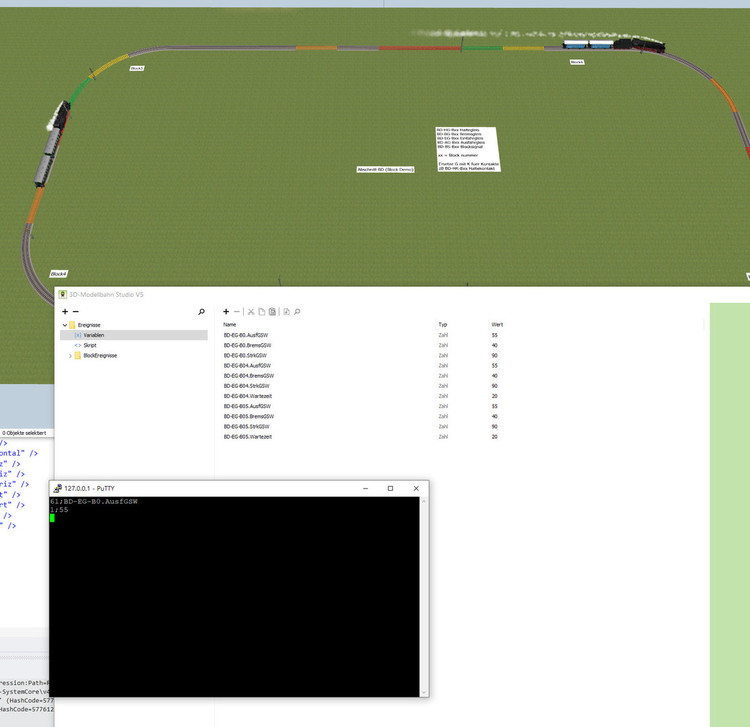The width and height of the screenshot is (750, 727).
Task: Select variable BD-EG-B0.BremsGSW
Action: coord(247,345)
